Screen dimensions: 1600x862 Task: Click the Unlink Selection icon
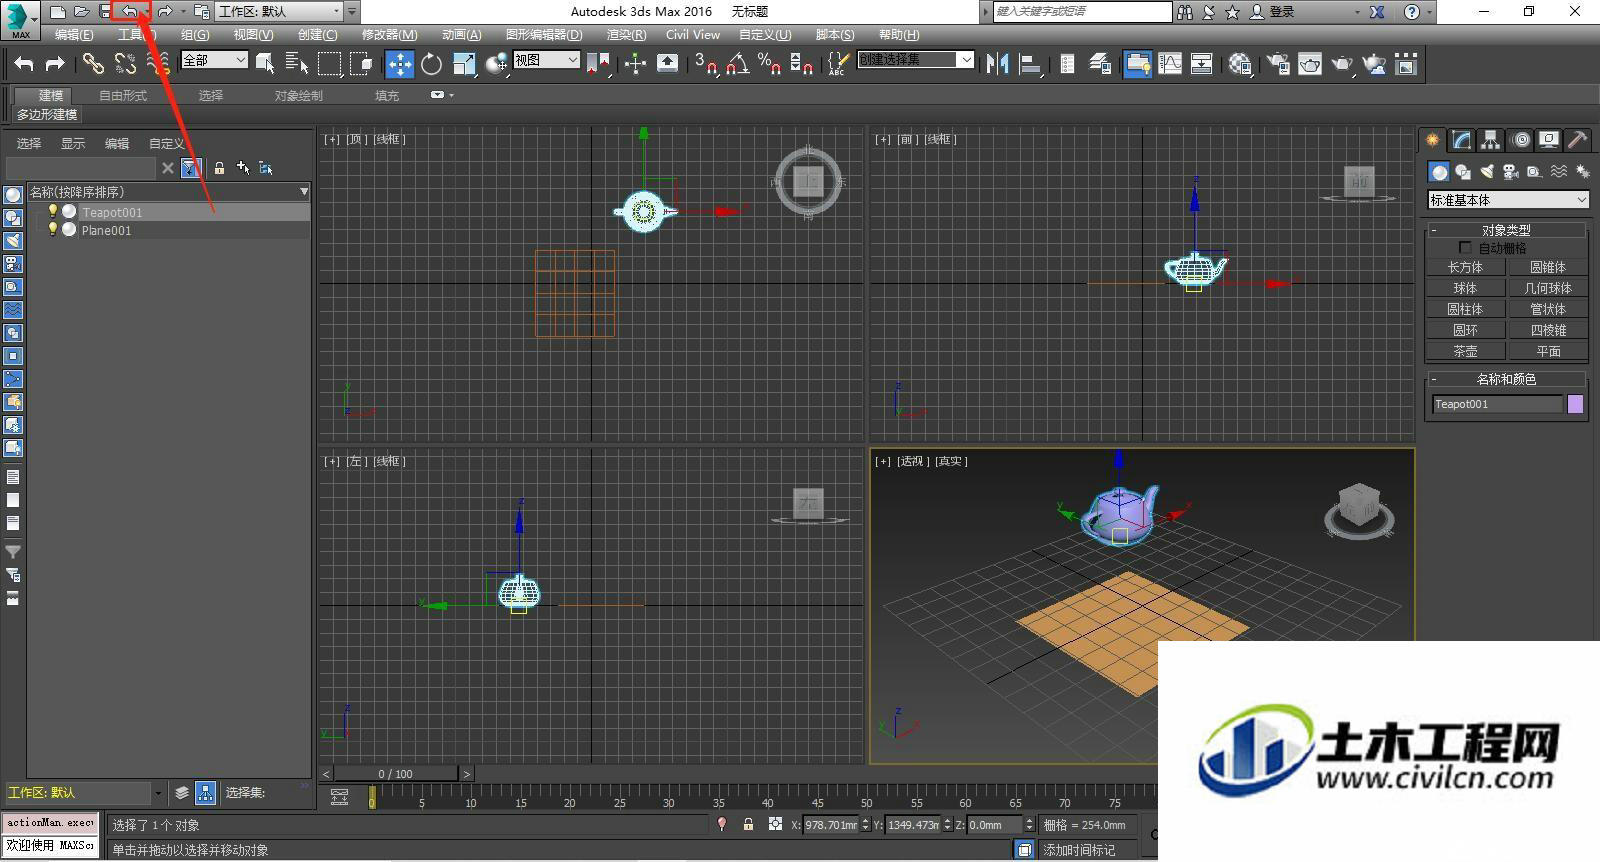(x=125, y=64)
